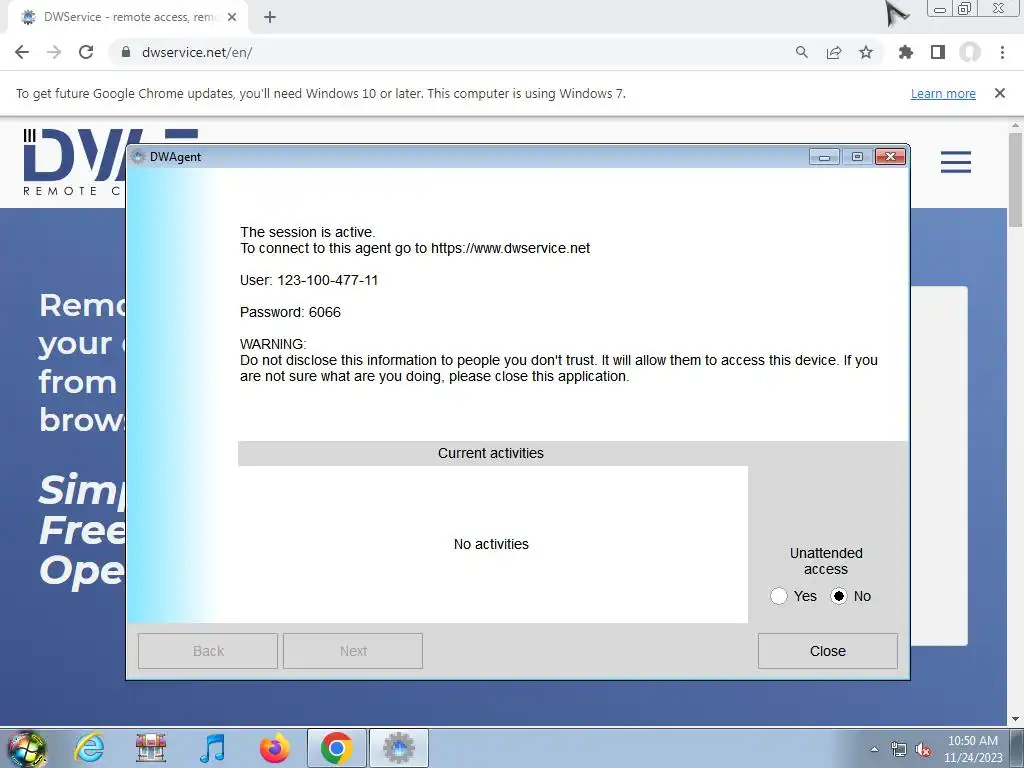Screen dimensions: 1024x768
Task: Open the Learn more link
Action: pyautogui.click(x=943, y=93)
